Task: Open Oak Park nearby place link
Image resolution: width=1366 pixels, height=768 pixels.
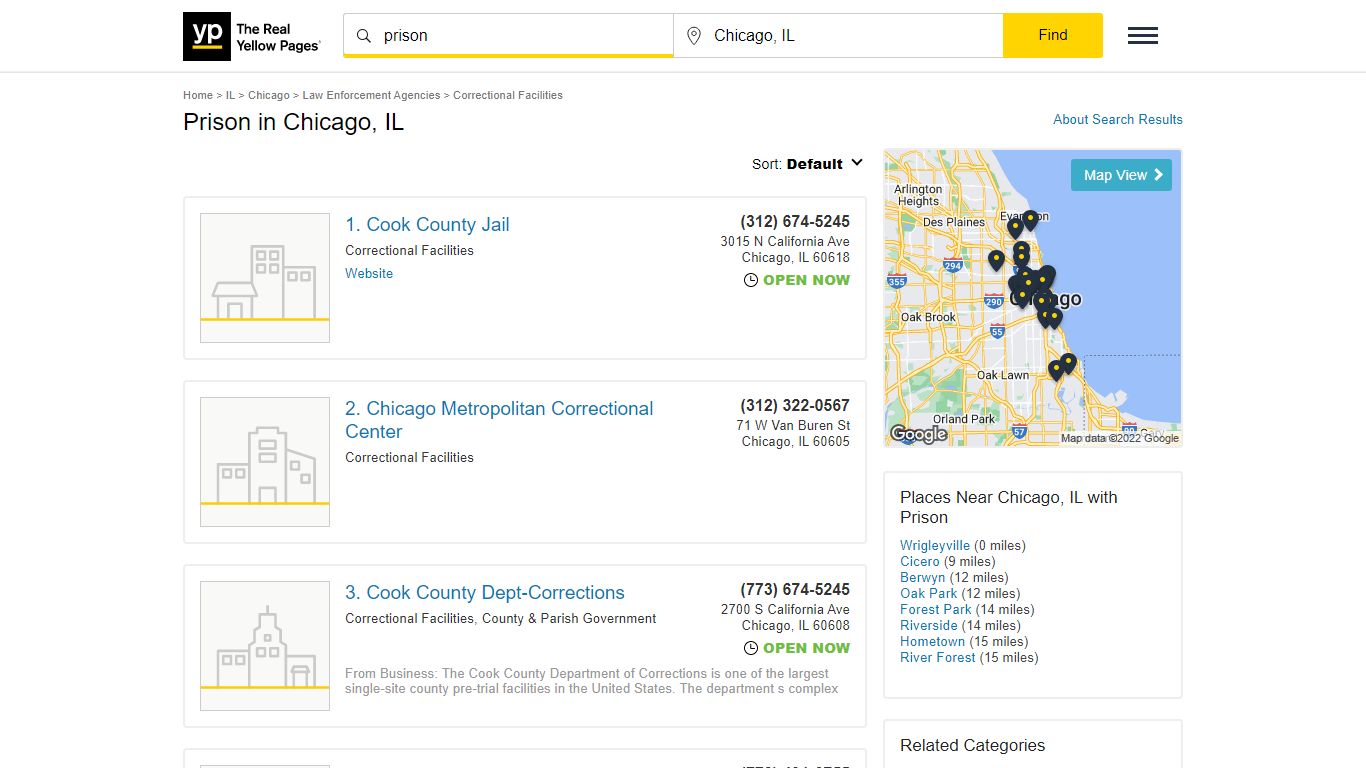Action: click(929, 593)
